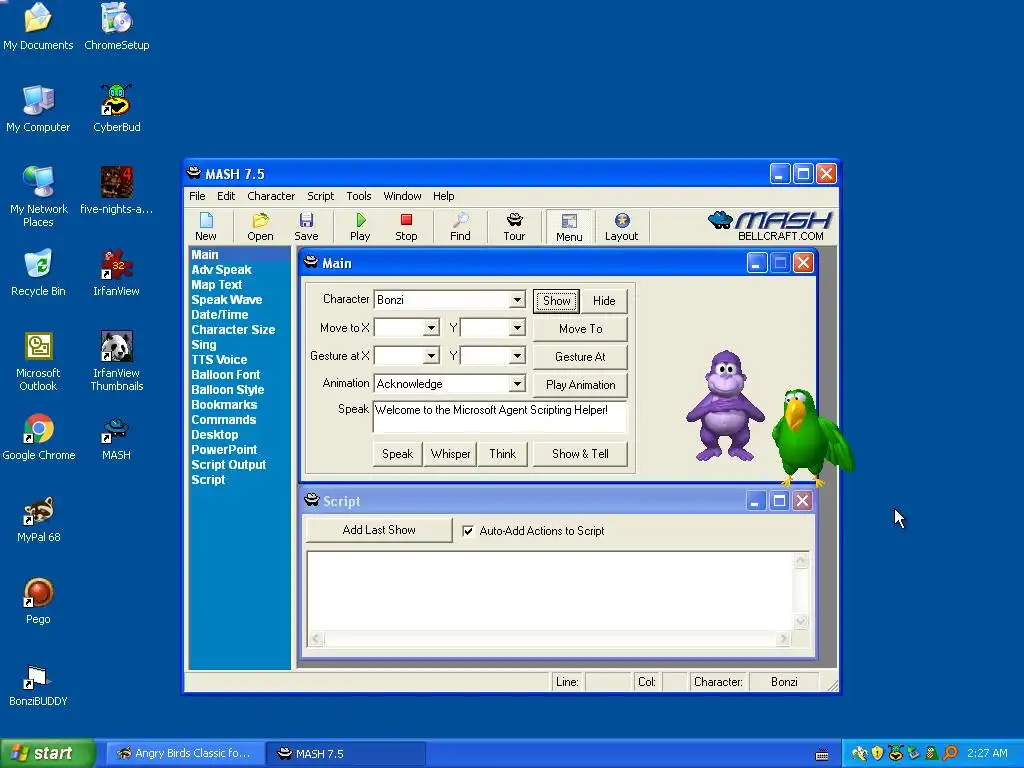
Task: Toggle the Menu toolbar button
Action: click(569, 227)
